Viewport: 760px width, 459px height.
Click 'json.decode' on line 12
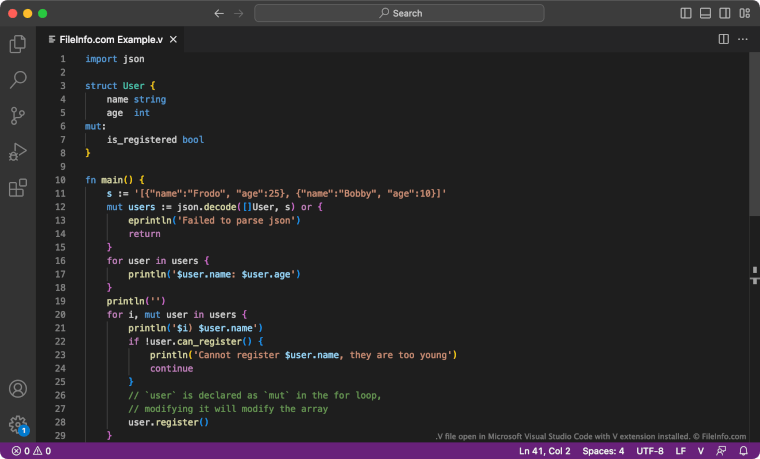click(206, 207)
